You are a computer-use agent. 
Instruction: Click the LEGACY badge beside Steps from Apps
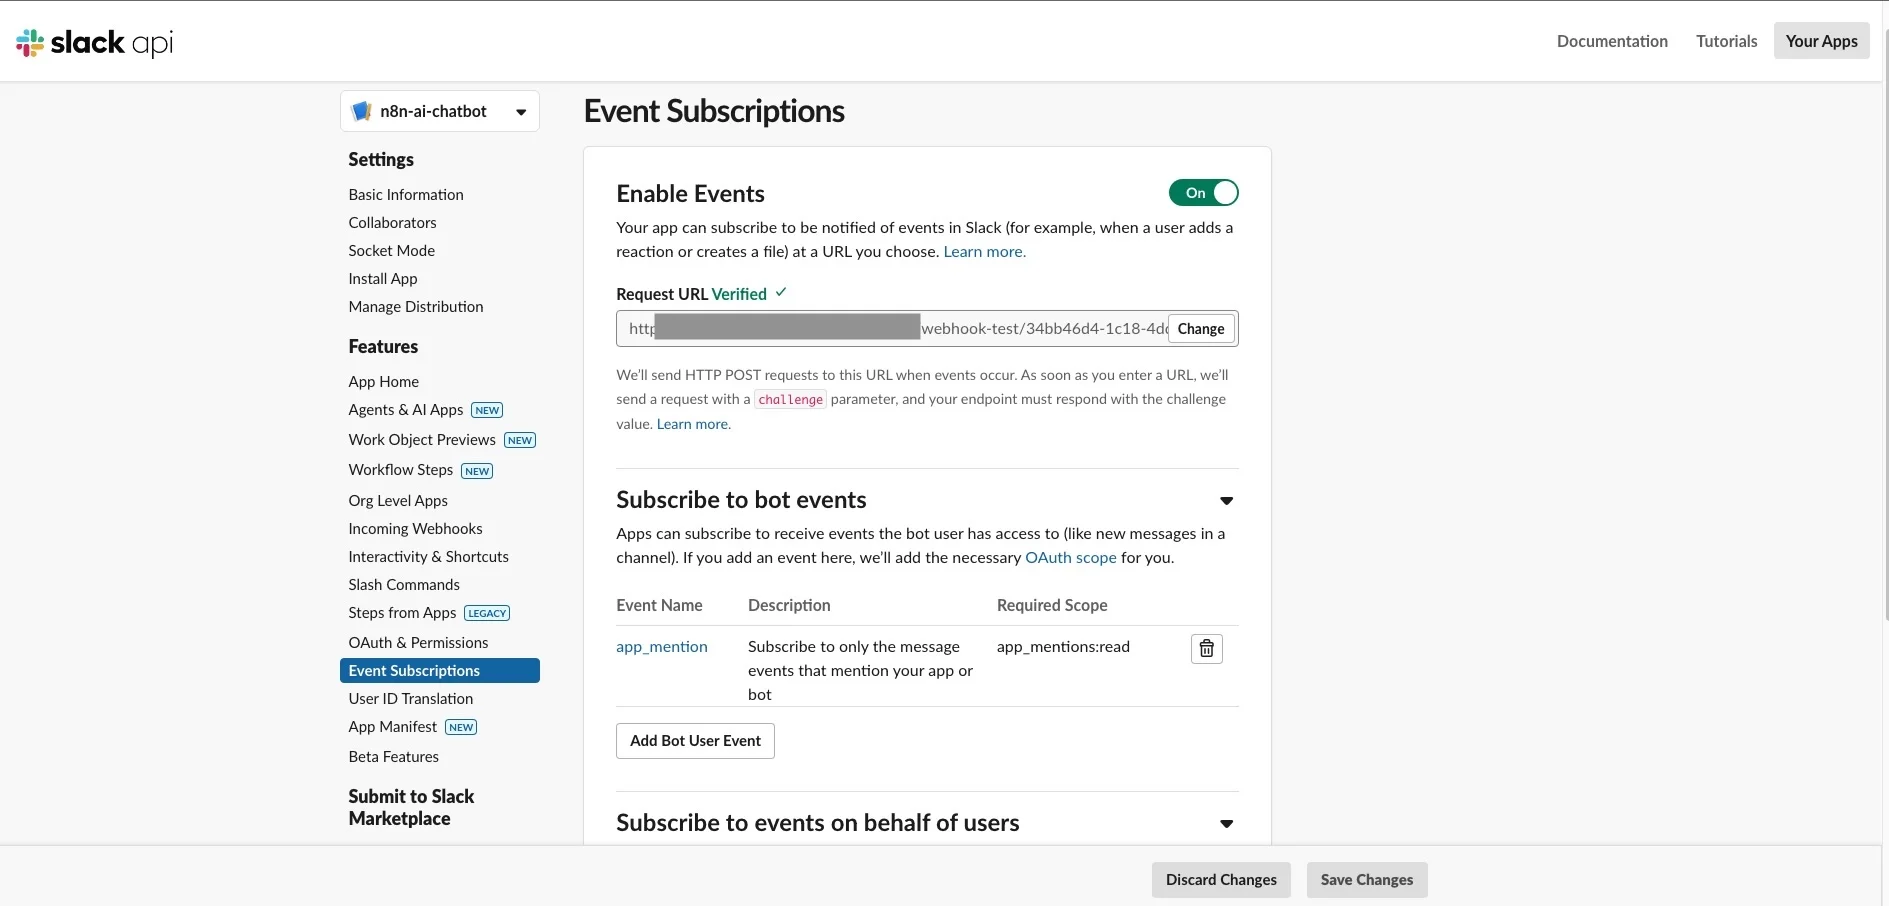coord(487,613)
